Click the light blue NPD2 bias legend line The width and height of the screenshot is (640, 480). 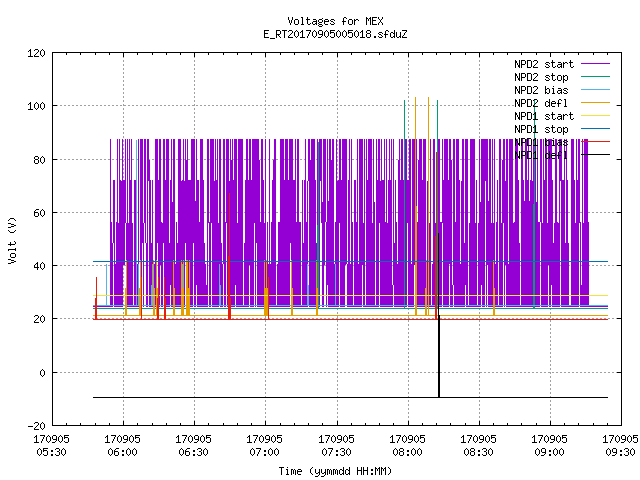(x=595, y=89)
